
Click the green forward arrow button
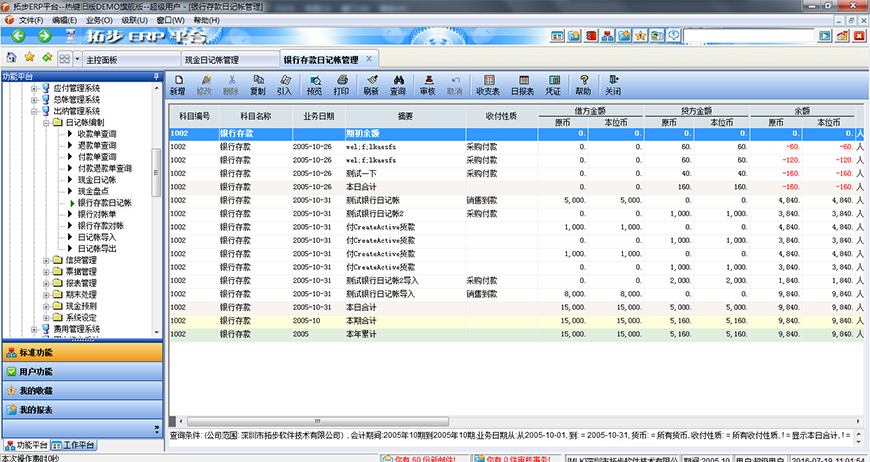point(45,37)
